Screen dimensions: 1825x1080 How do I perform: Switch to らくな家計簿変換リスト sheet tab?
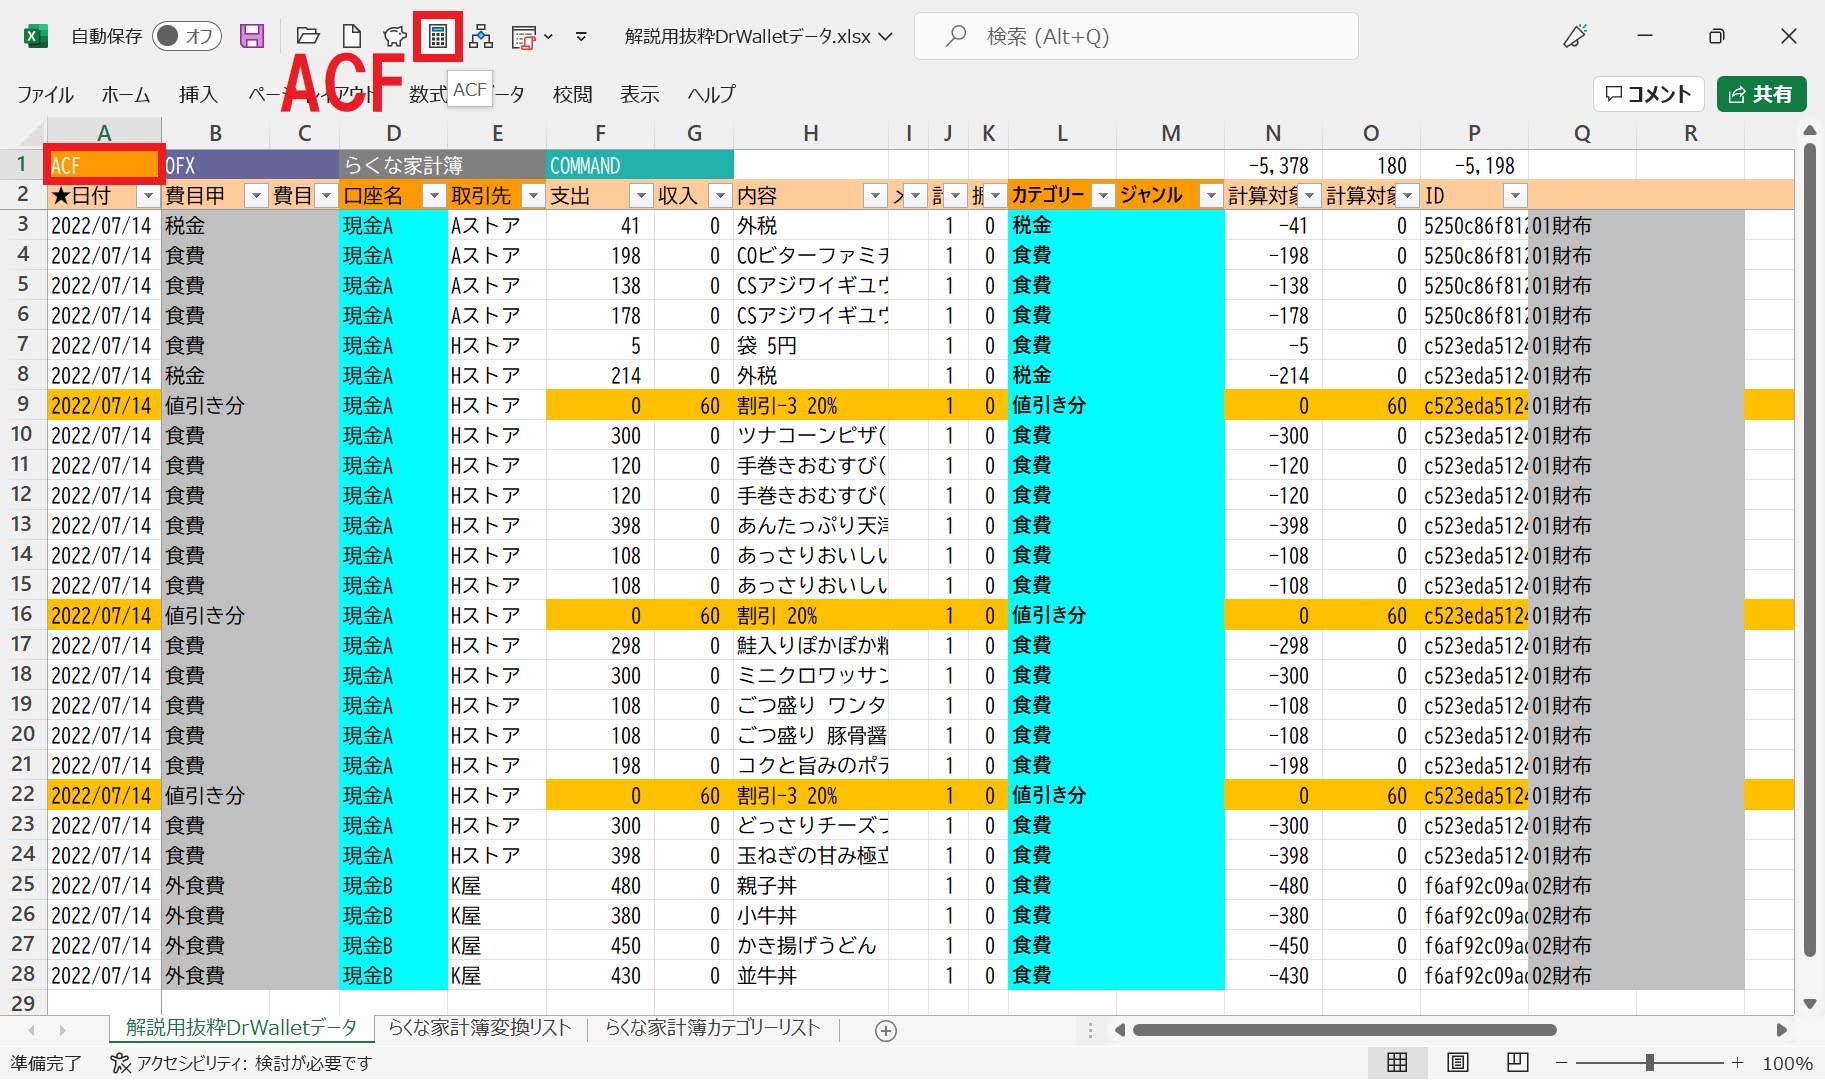pyautogui.click(x=480, y=1028)
